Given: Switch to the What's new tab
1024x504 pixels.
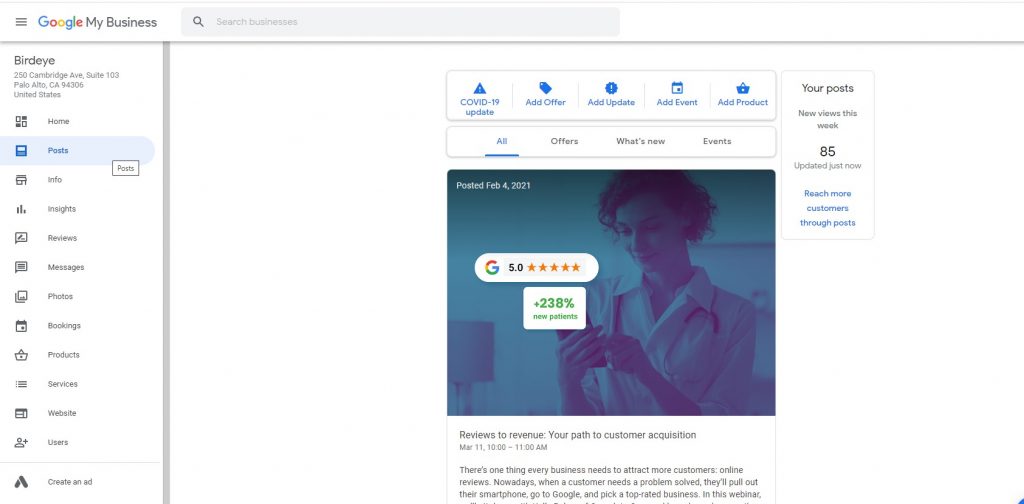Looking at the screenshot, I should point(641,141).
